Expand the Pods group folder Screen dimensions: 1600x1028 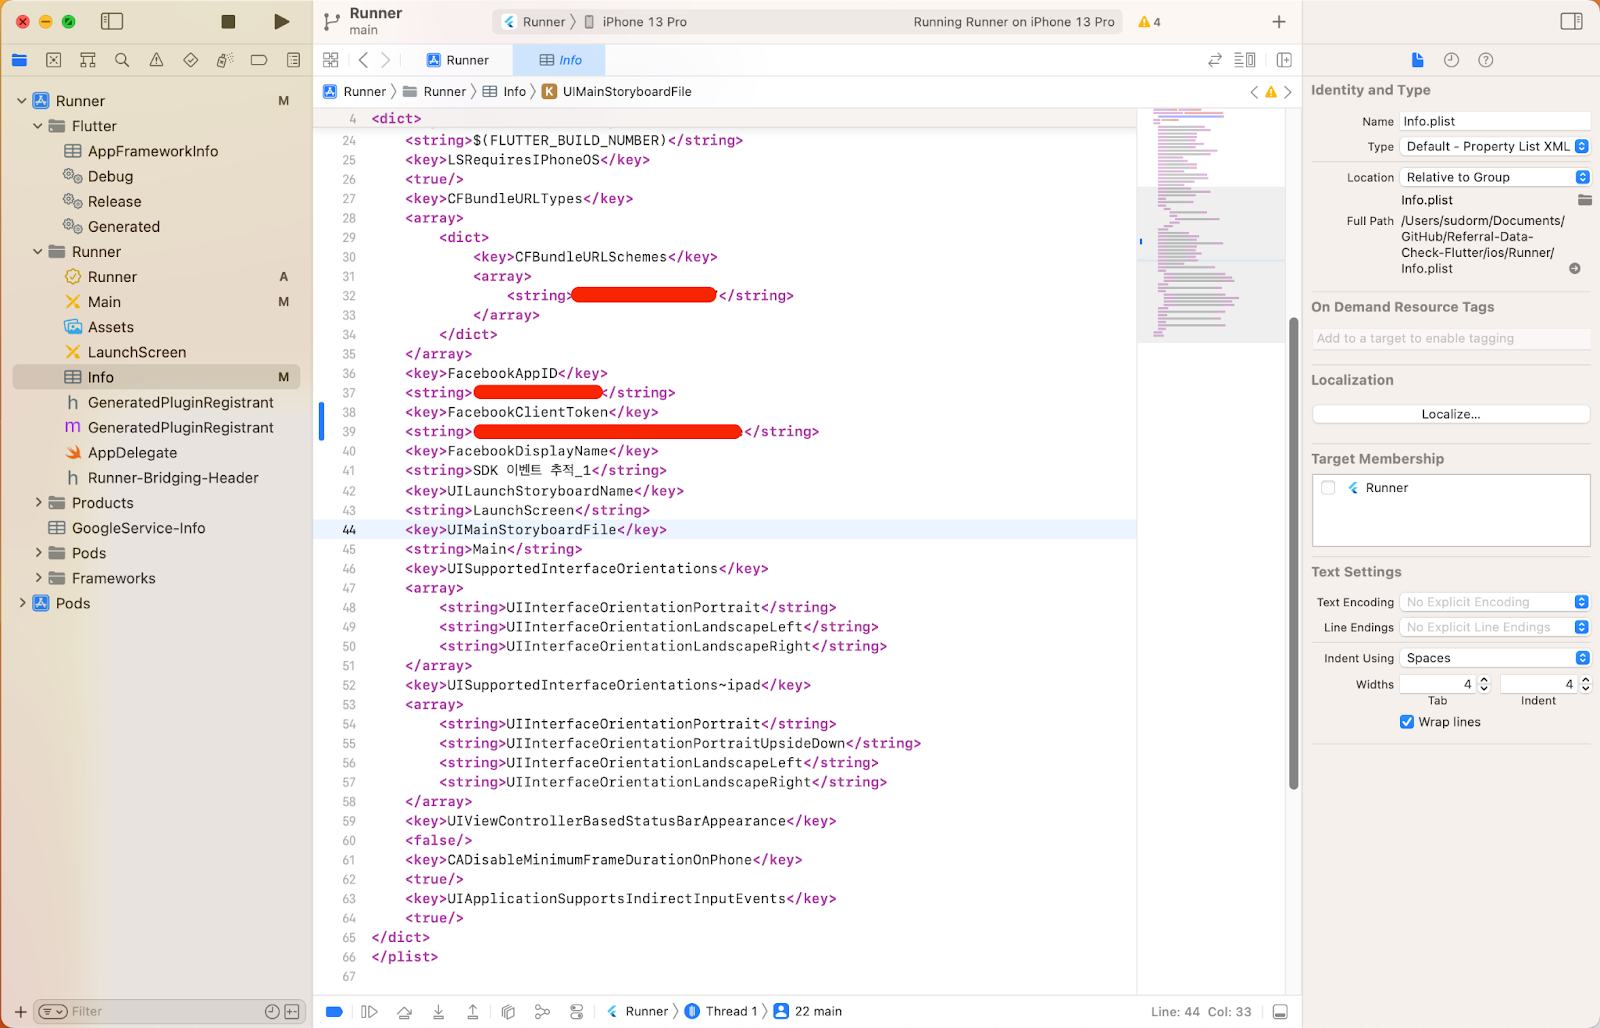coord(38,553)
